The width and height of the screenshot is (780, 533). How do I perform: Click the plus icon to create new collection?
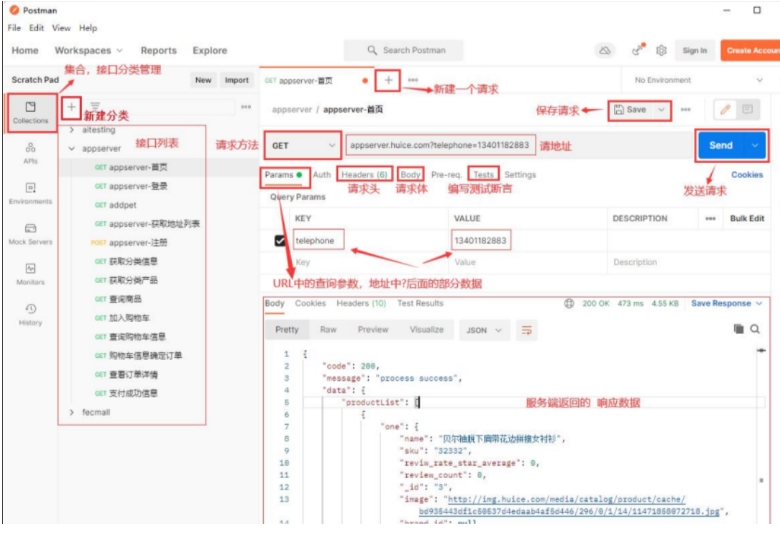pos(72,107)
